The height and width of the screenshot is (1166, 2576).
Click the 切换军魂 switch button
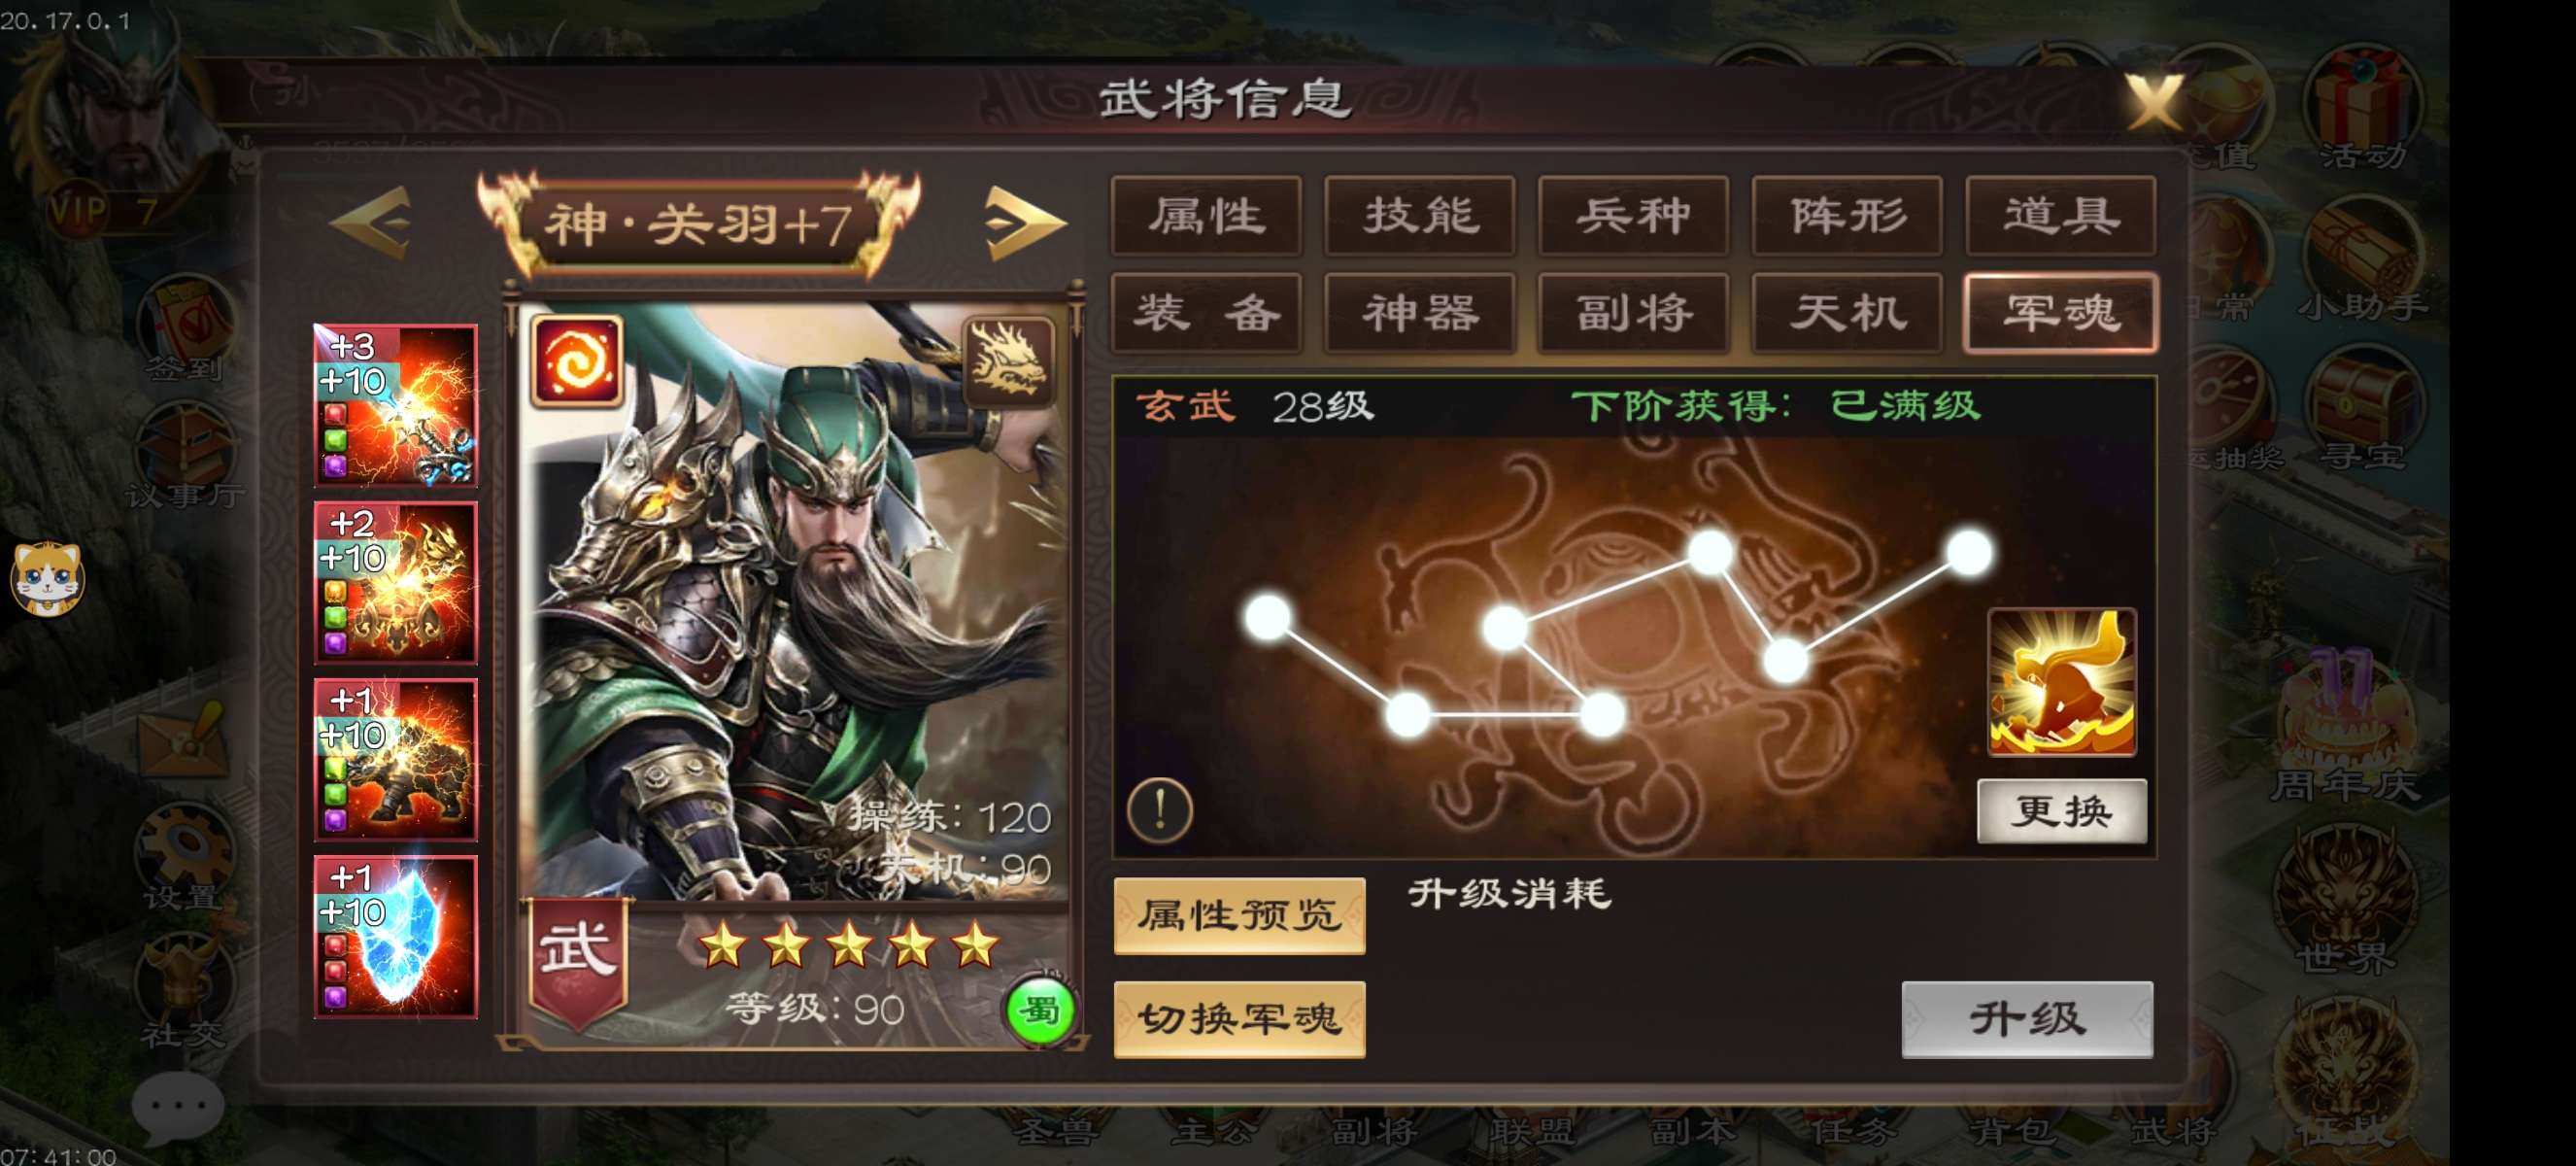pyautogui.click(x=1239, y=1019)
